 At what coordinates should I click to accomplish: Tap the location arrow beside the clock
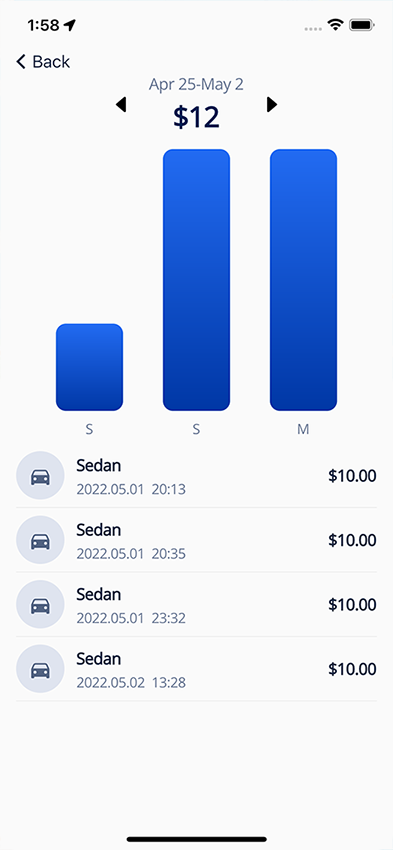[70, 25]
